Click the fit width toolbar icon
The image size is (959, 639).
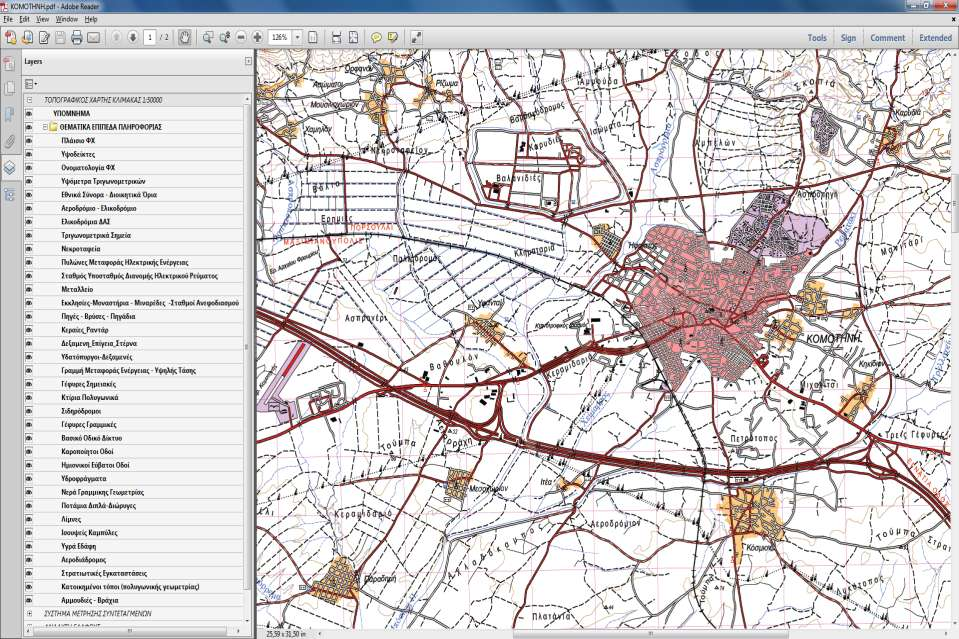point(336,38)
